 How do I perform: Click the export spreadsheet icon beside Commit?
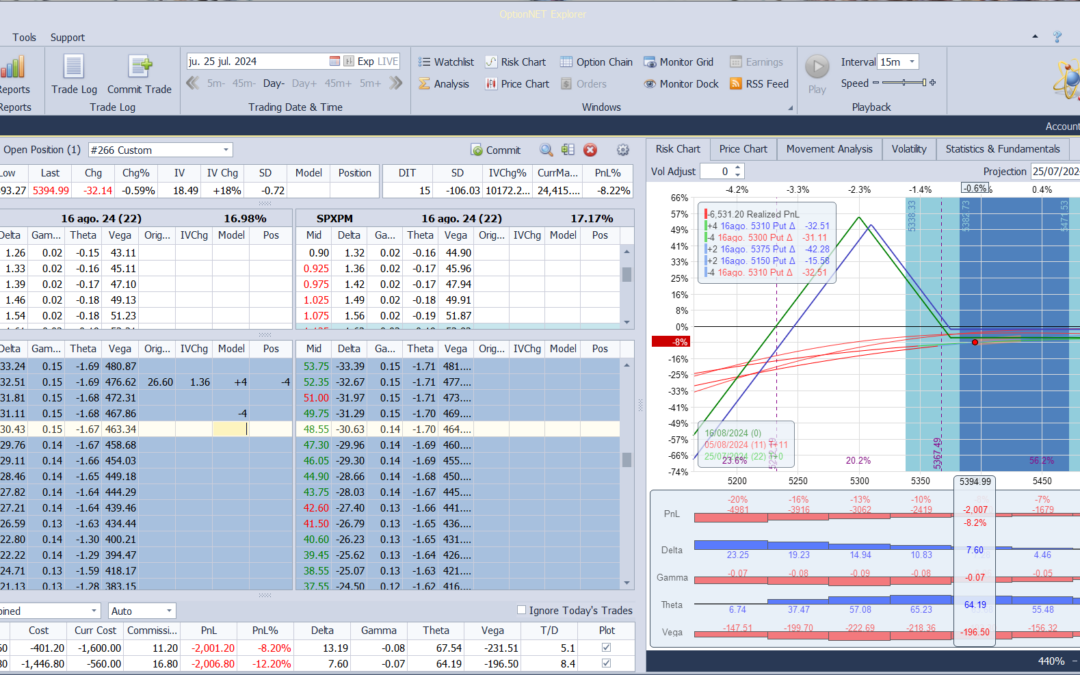[568, 149]
